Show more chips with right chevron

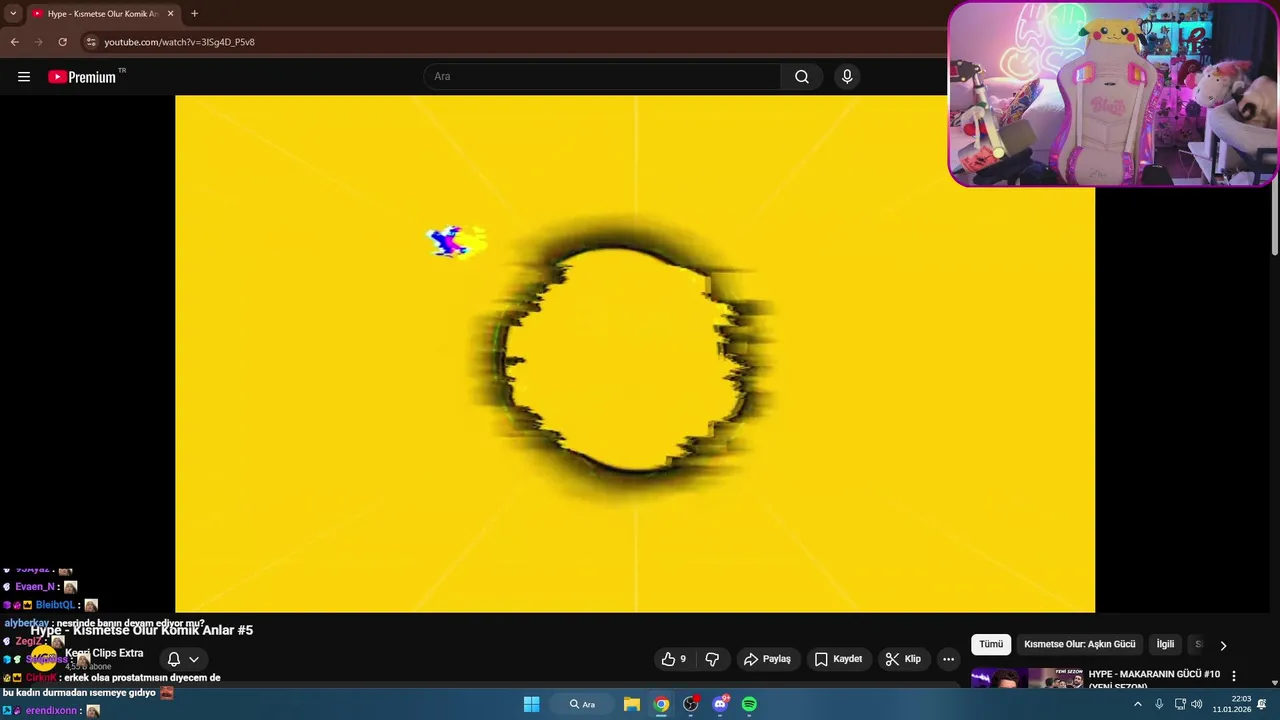[1222, 645]
